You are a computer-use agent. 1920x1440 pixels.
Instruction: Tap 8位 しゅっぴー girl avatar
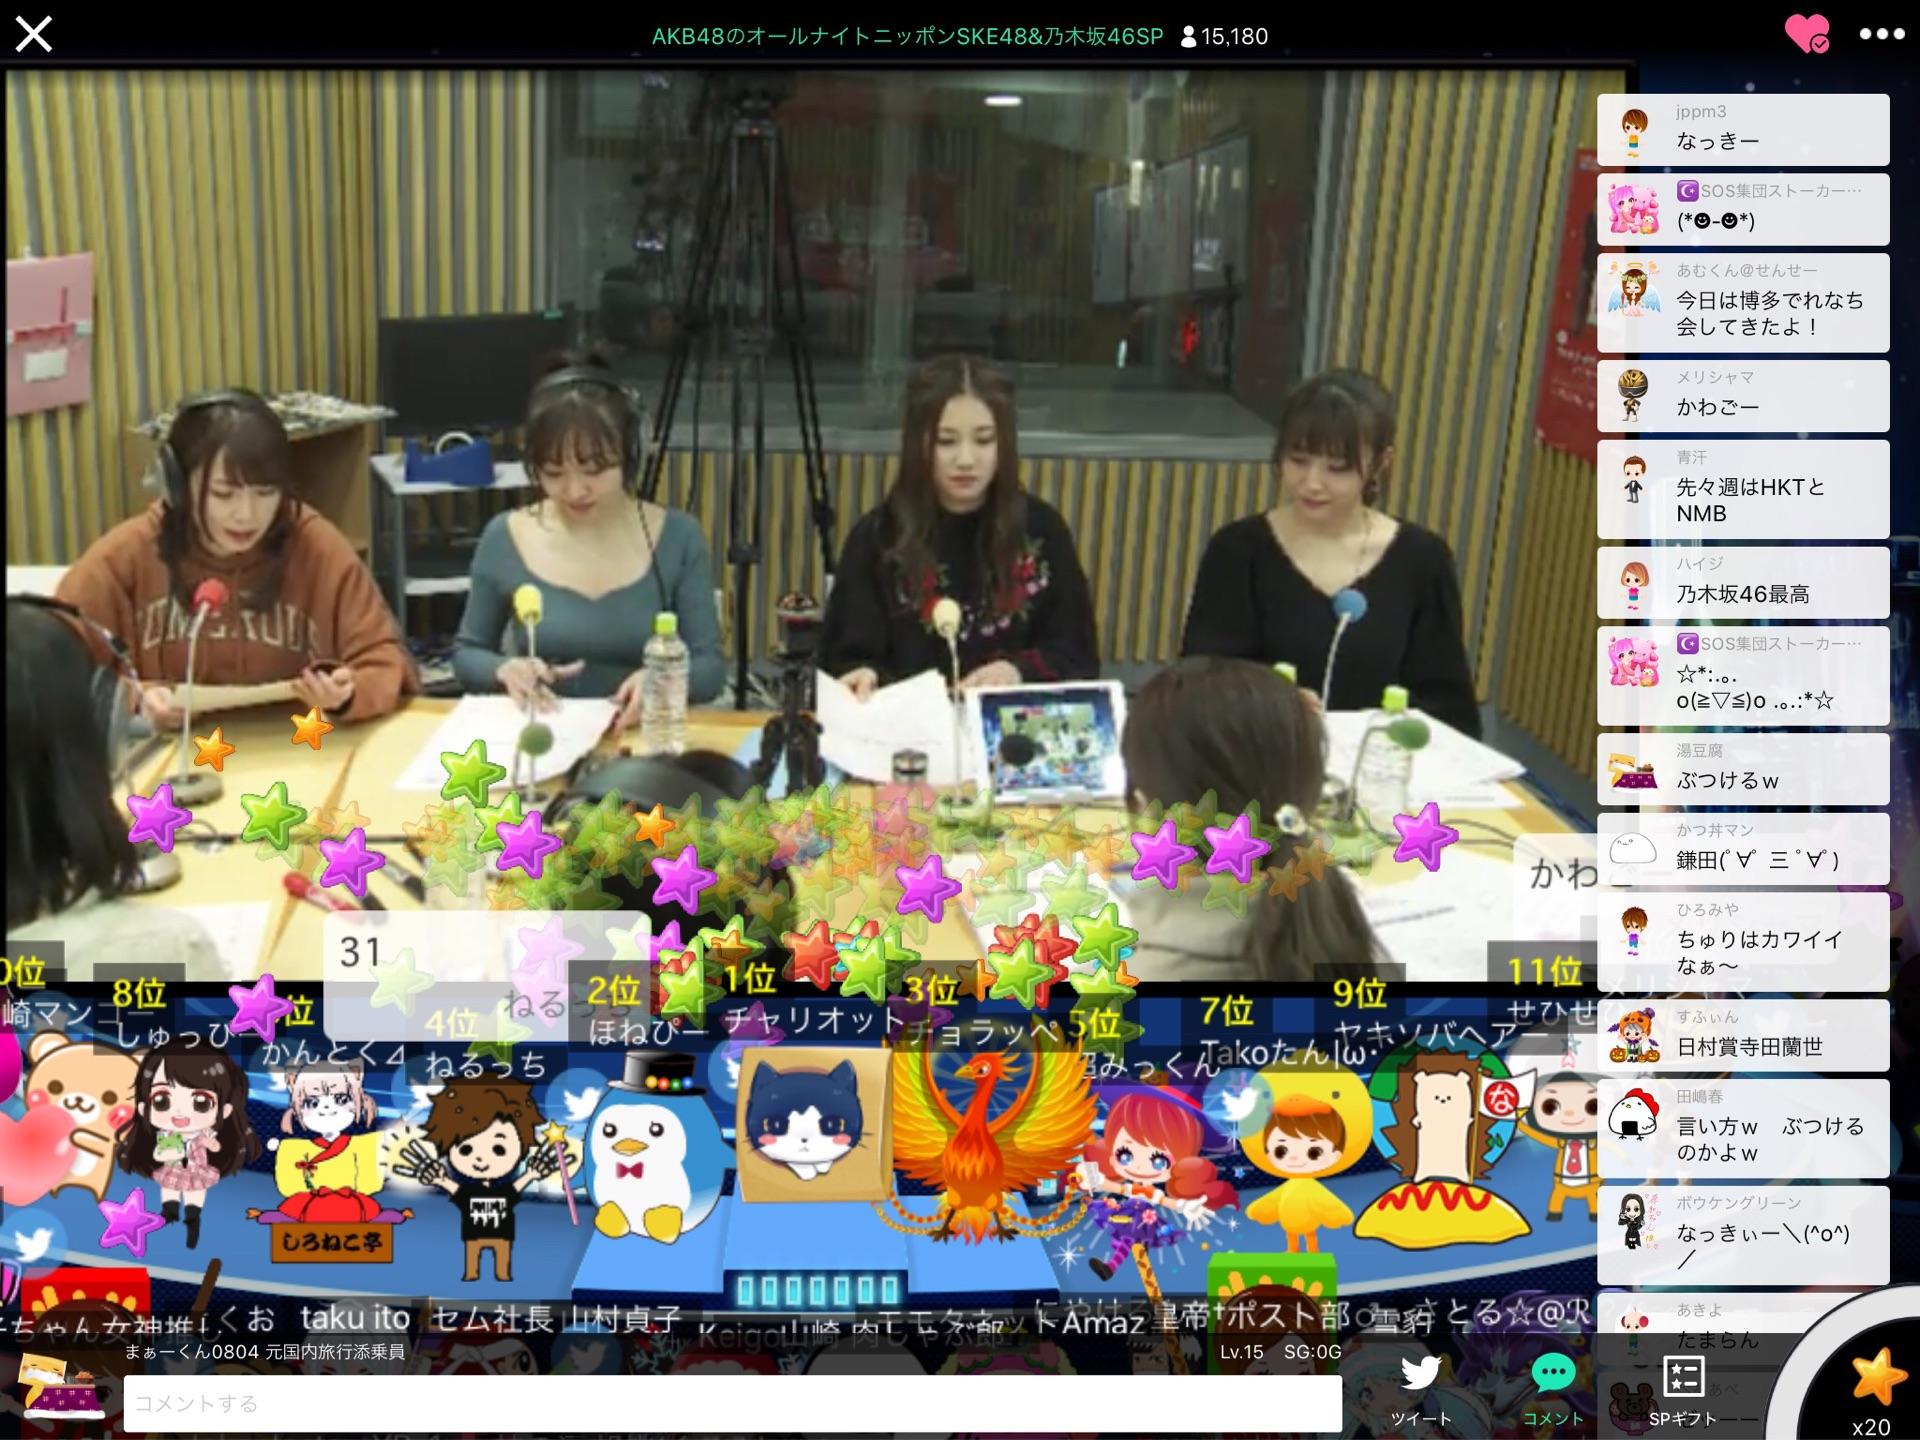[x=189, y=1145]
